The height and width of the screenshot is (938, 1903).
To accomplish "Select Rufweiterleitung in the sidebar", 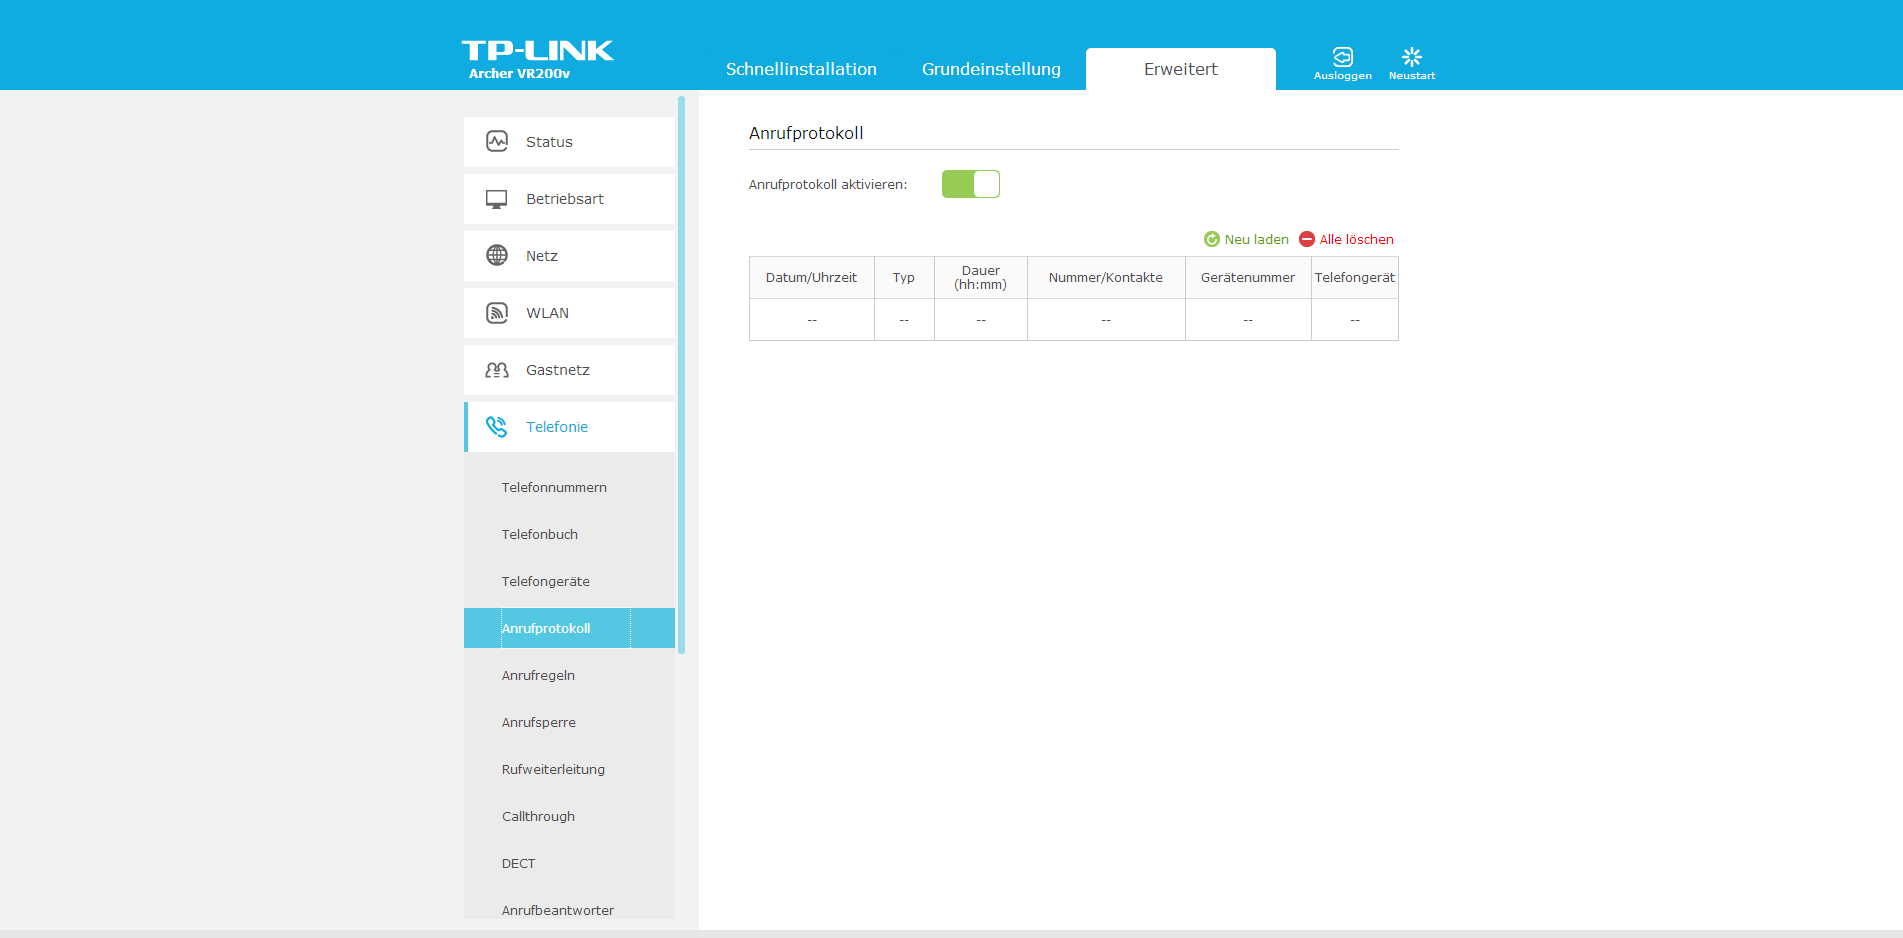I will 553,769.
